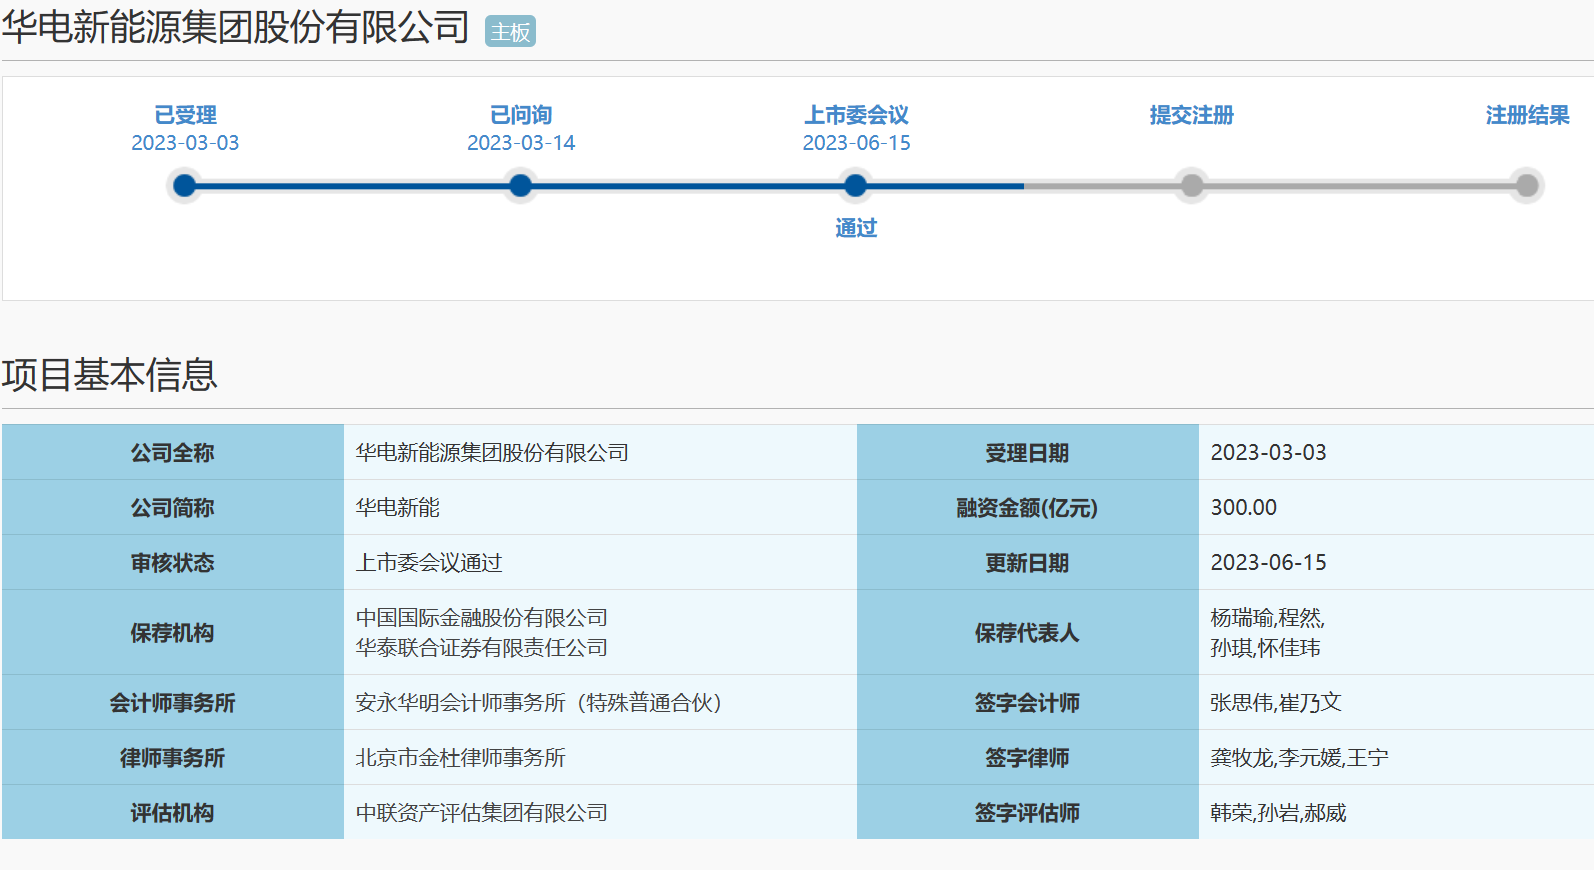Click the 项目基本信息 section heading

click(110, 375)
